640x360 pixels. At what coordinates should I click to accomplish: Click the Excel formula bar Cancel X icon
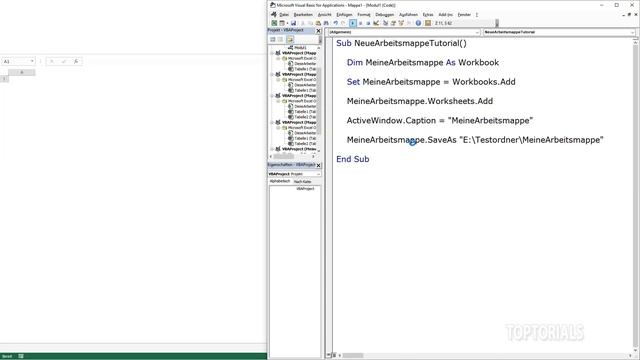[52, 61]
